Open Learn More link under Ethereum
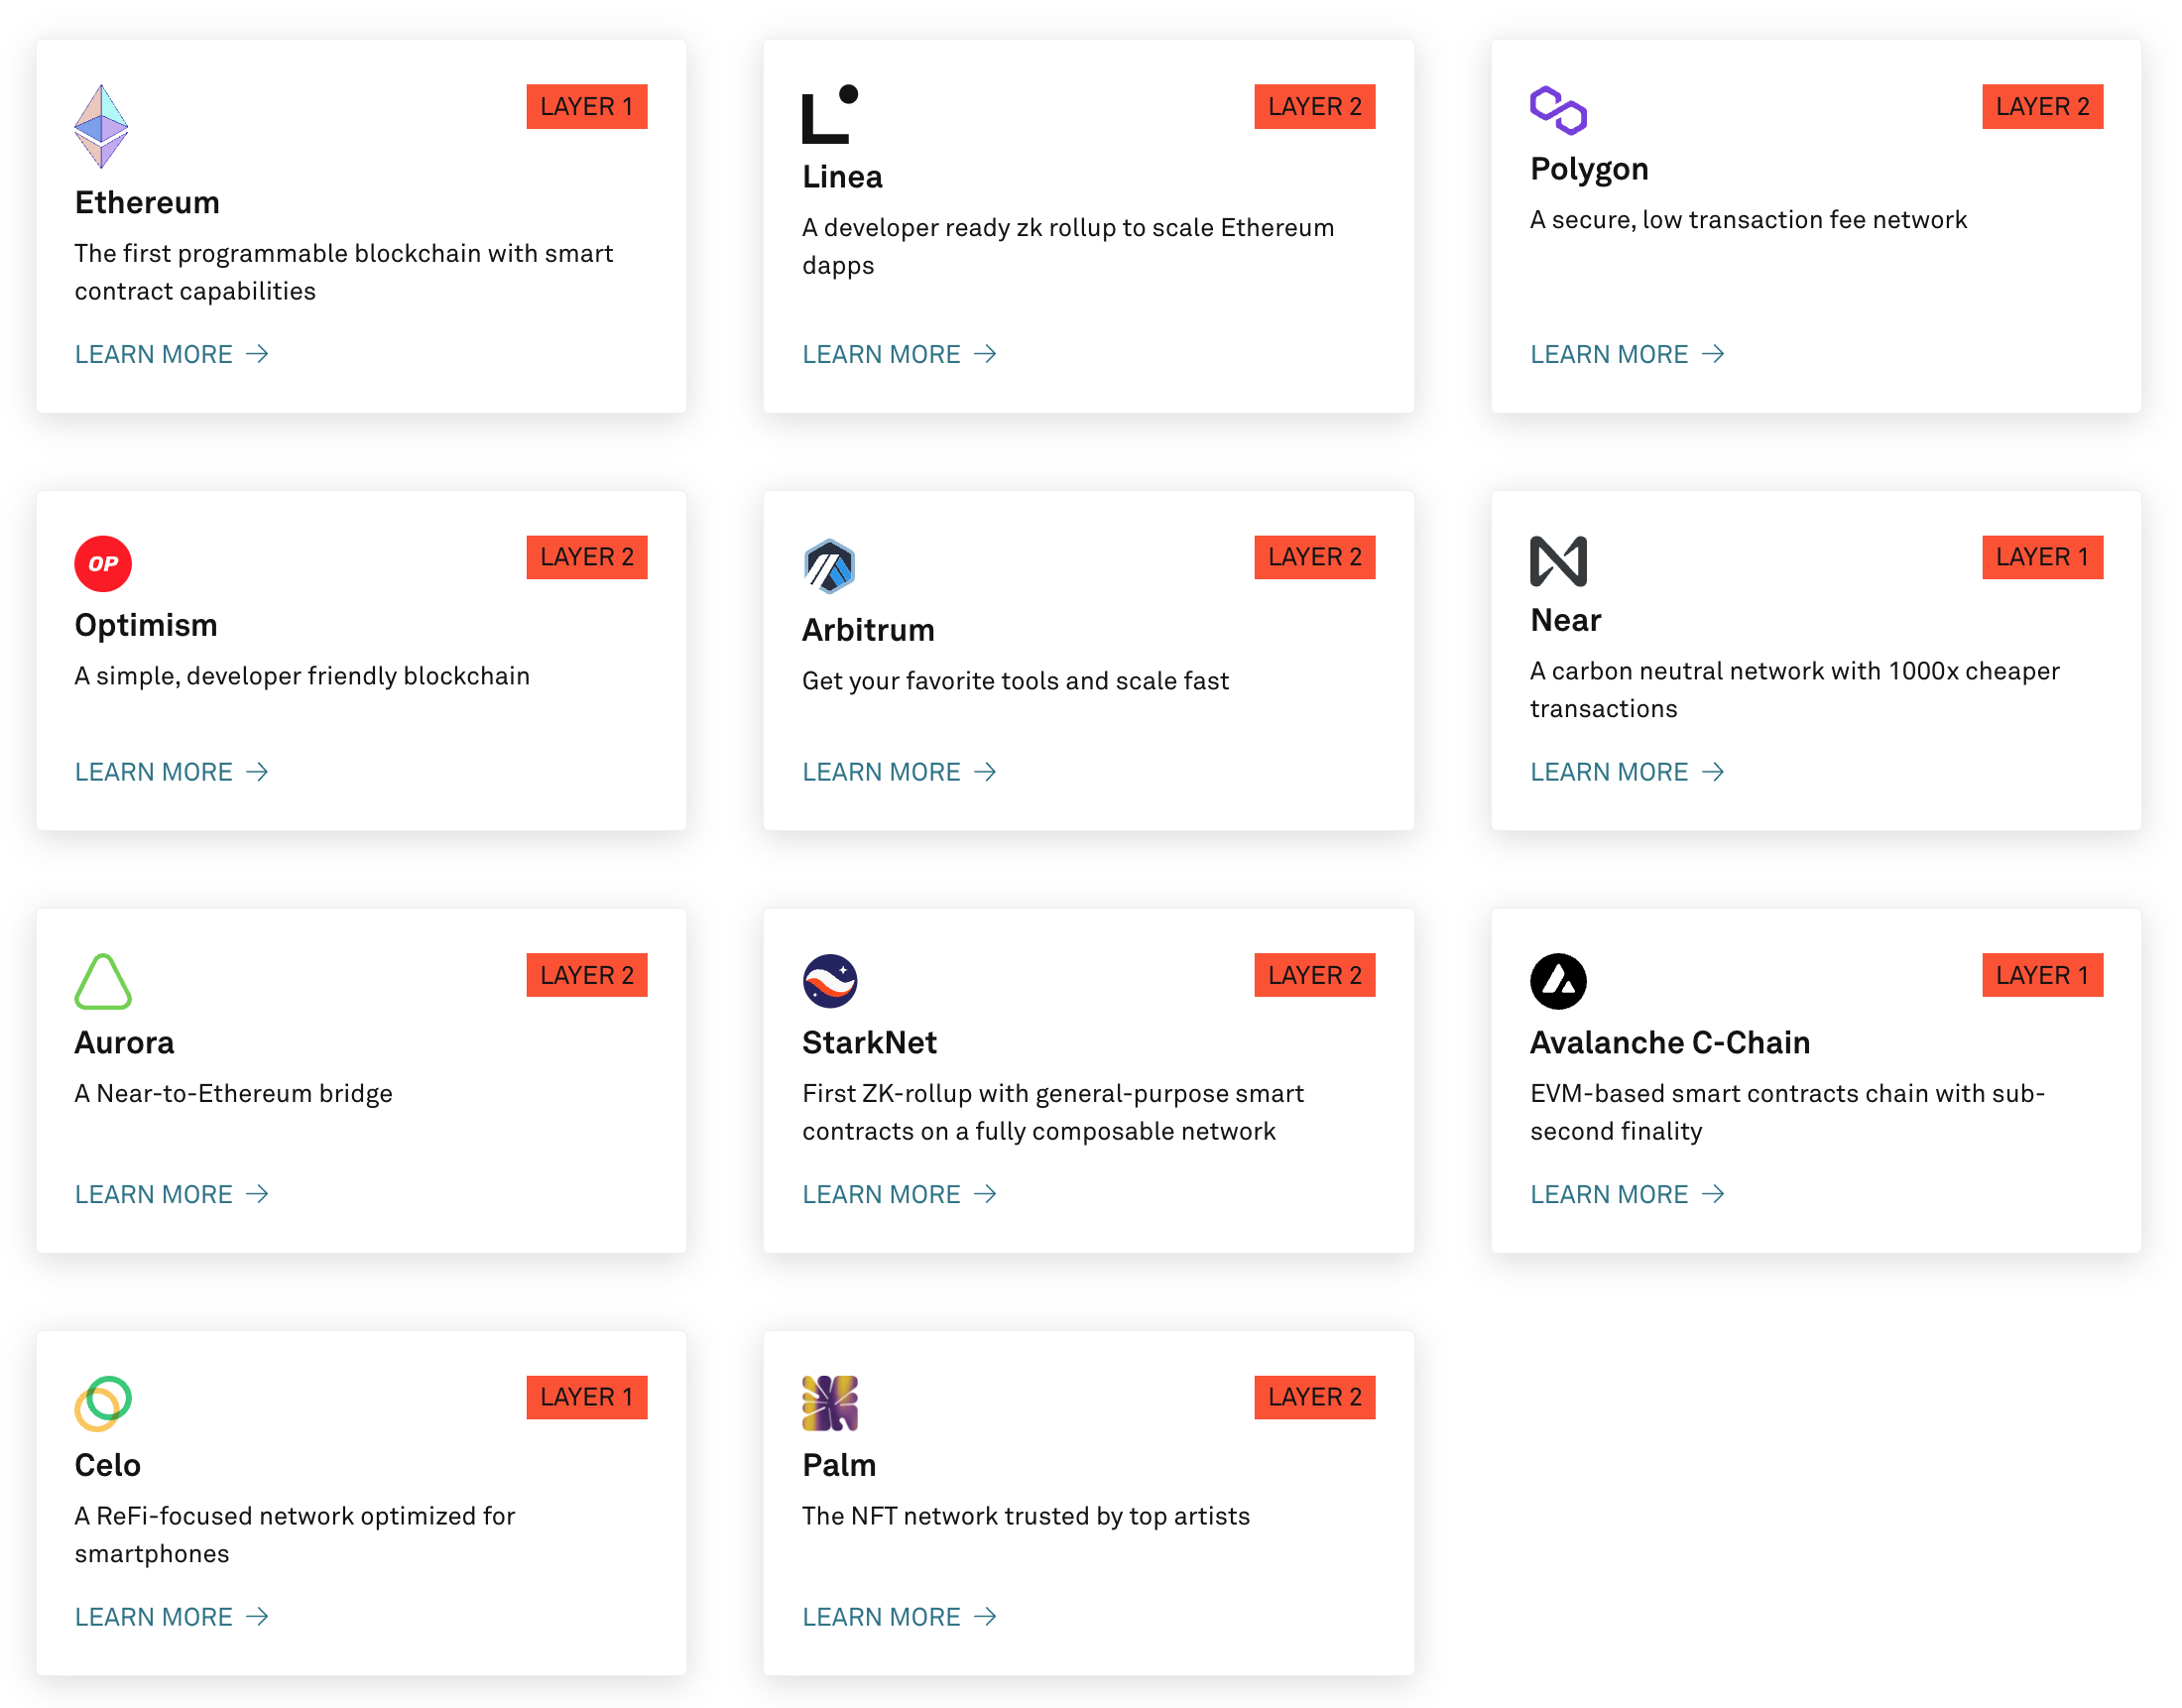Screen dimensions: 2182x1708 171,354
